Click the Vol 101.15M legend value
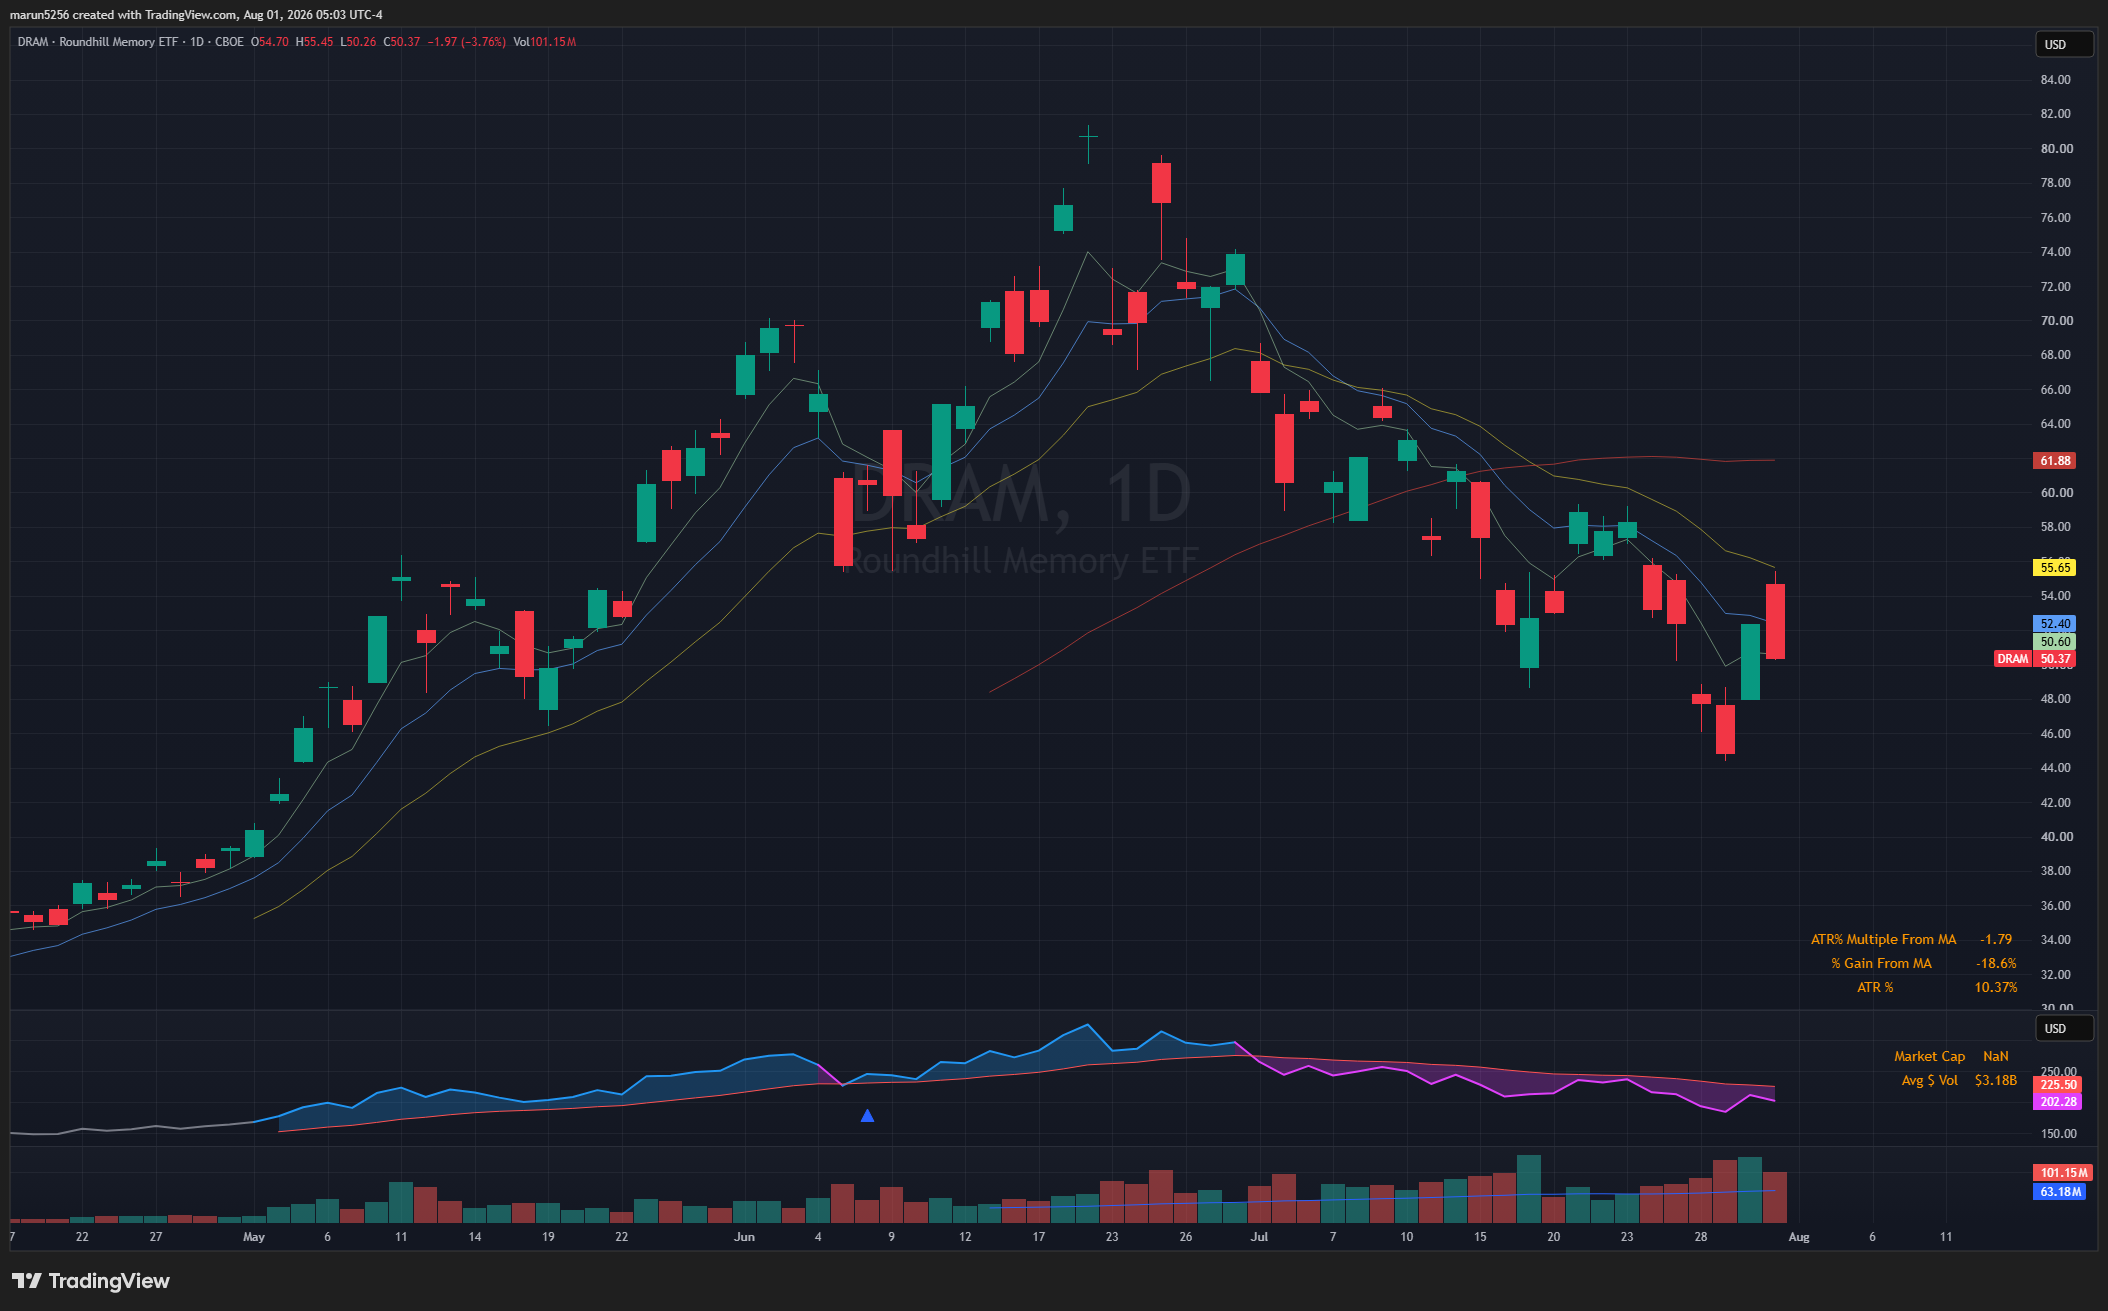The width and height of the screenshot is (2108, 1311). click(544, 42)
